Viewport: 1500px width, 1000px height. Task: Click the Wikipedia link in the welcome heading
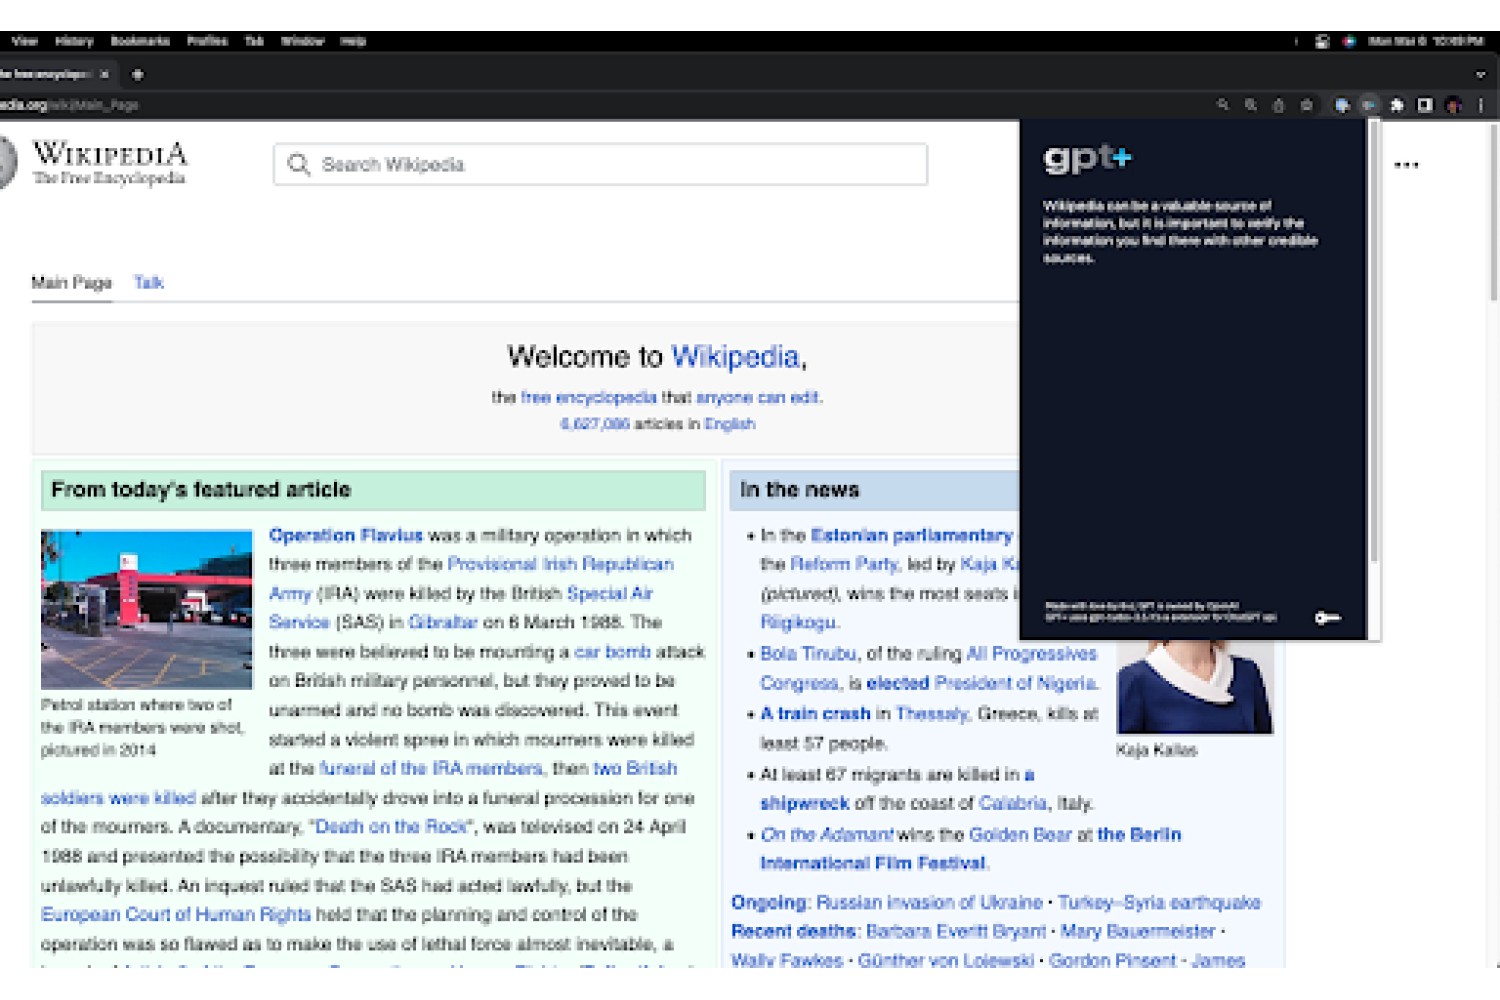tap(735, 357)
